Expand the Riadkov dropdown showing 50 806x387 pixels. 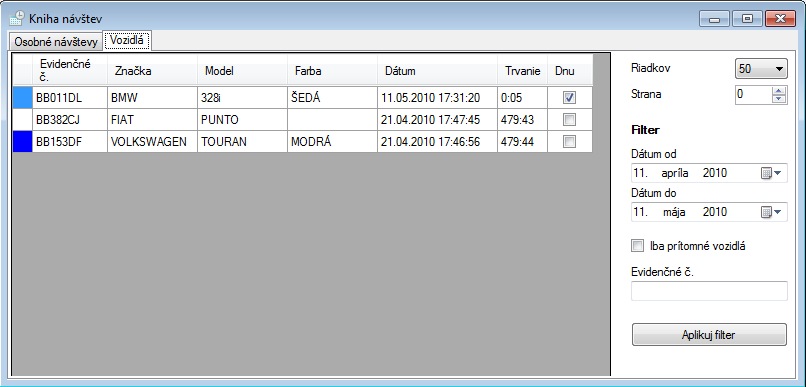[x=761, y=69]
